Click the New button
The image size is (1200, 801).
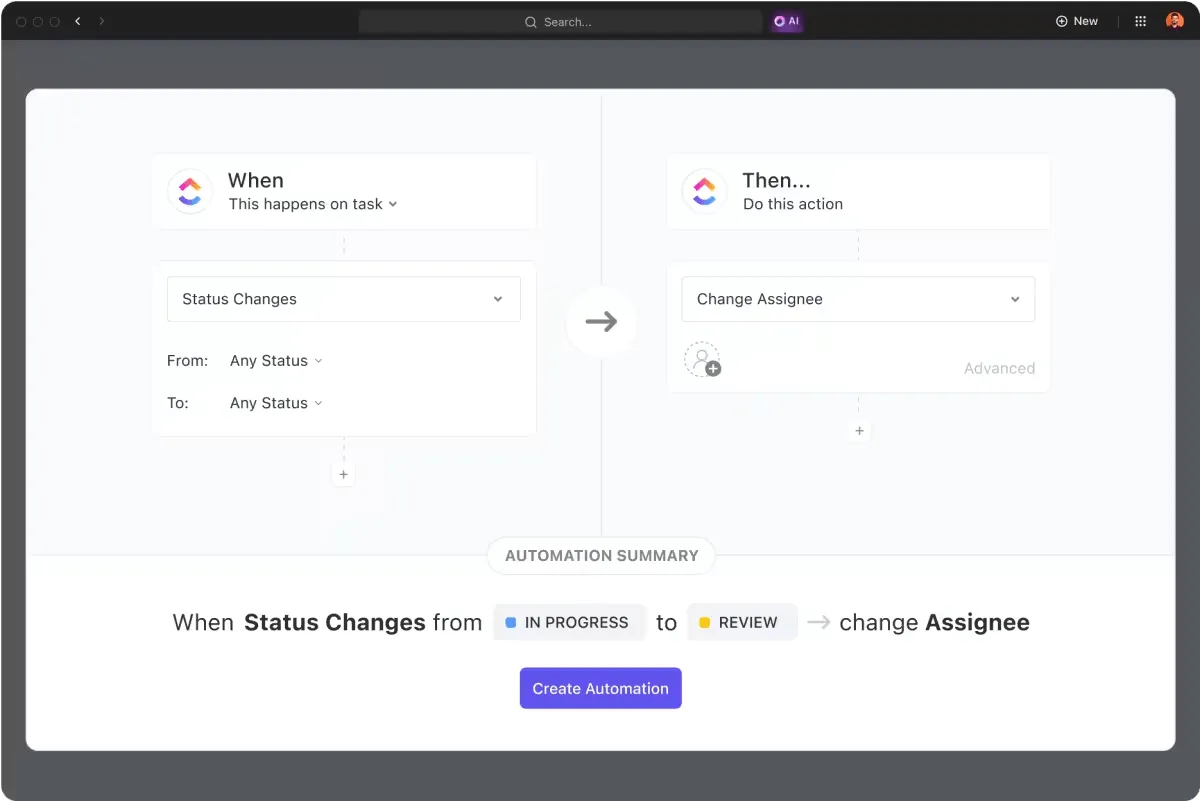point(1077,21)
